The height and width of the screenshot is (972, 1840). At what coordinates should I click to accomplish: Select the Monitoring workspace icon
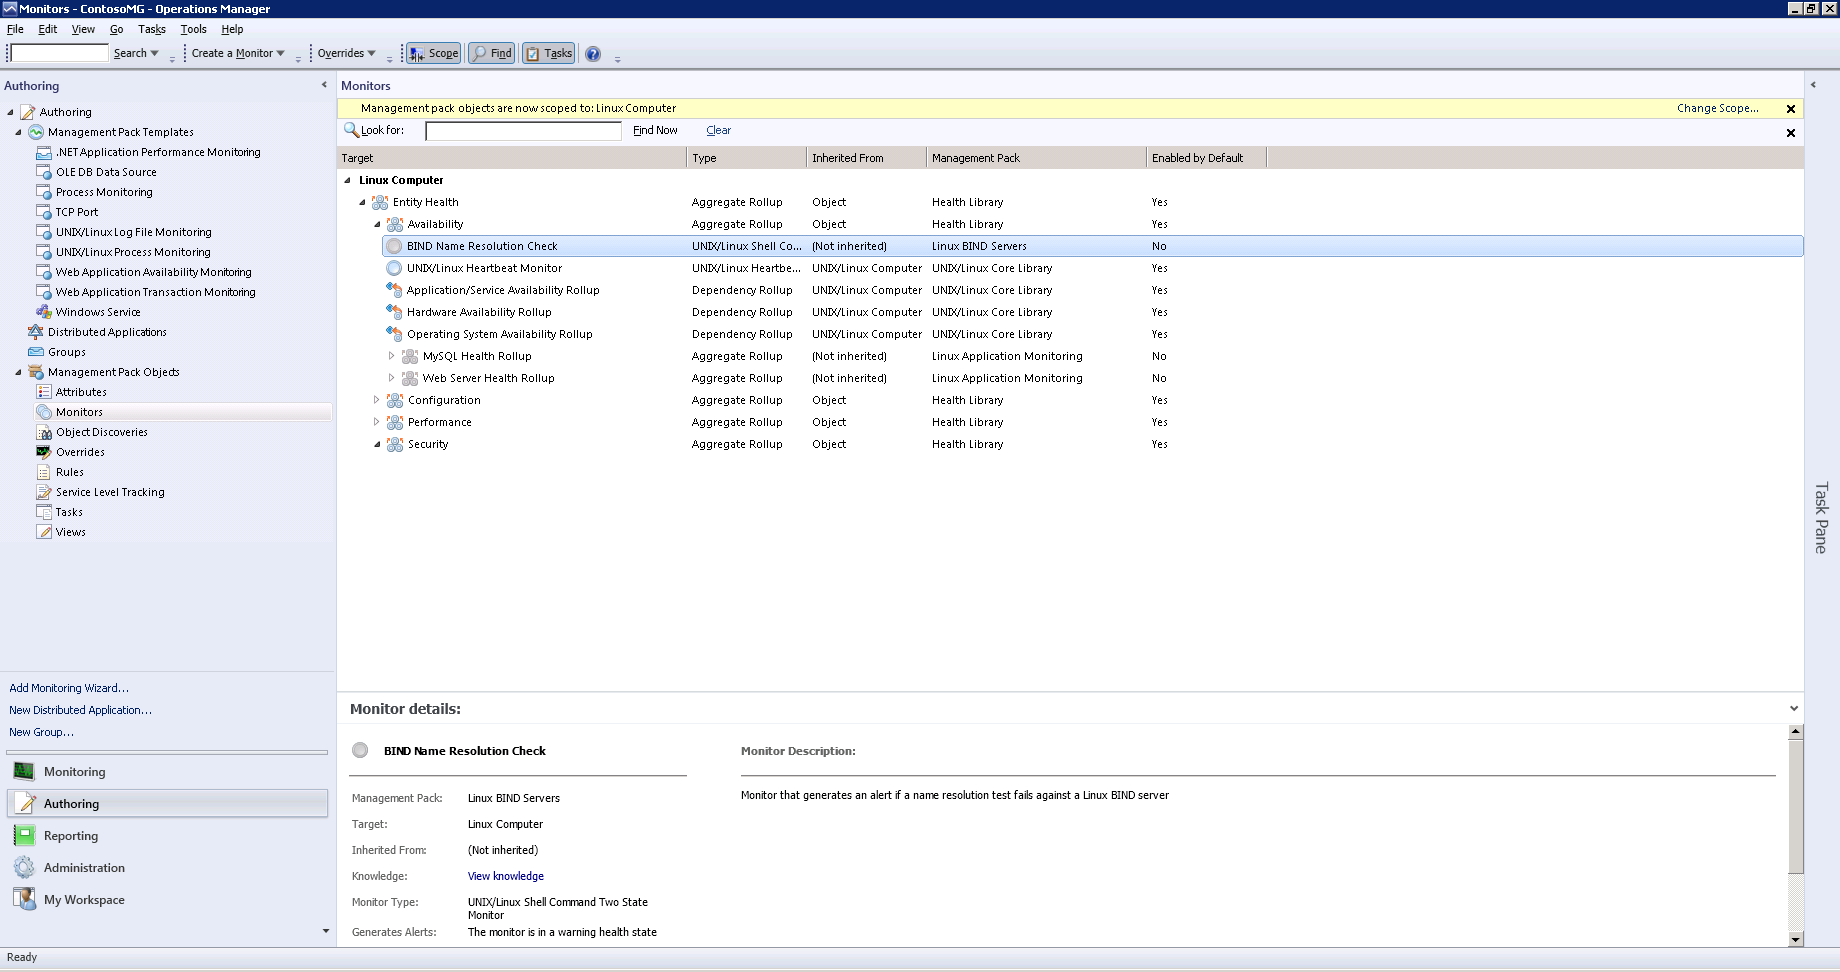coord(24,772)
